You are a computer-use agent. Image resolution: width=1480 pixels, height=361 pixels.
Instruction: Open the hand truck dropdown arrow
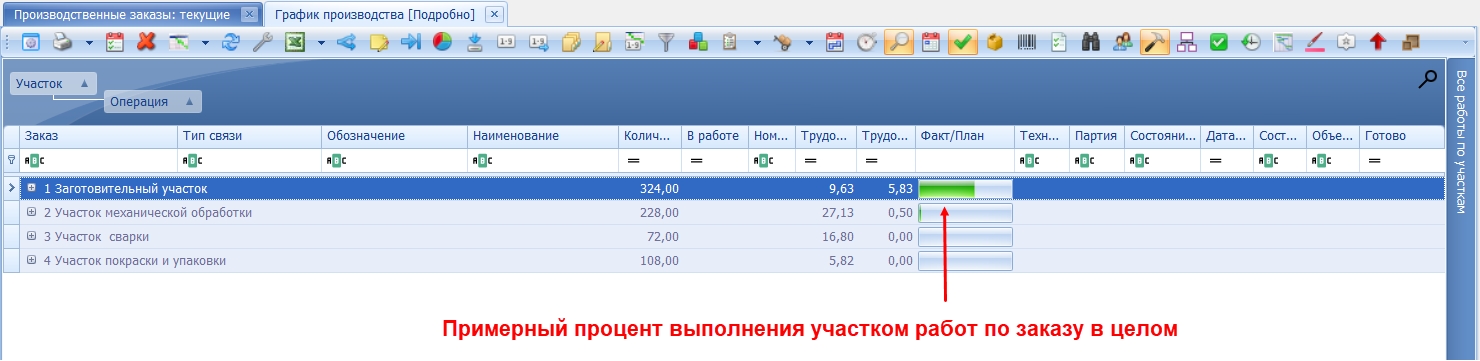click(x=809, y=43)
